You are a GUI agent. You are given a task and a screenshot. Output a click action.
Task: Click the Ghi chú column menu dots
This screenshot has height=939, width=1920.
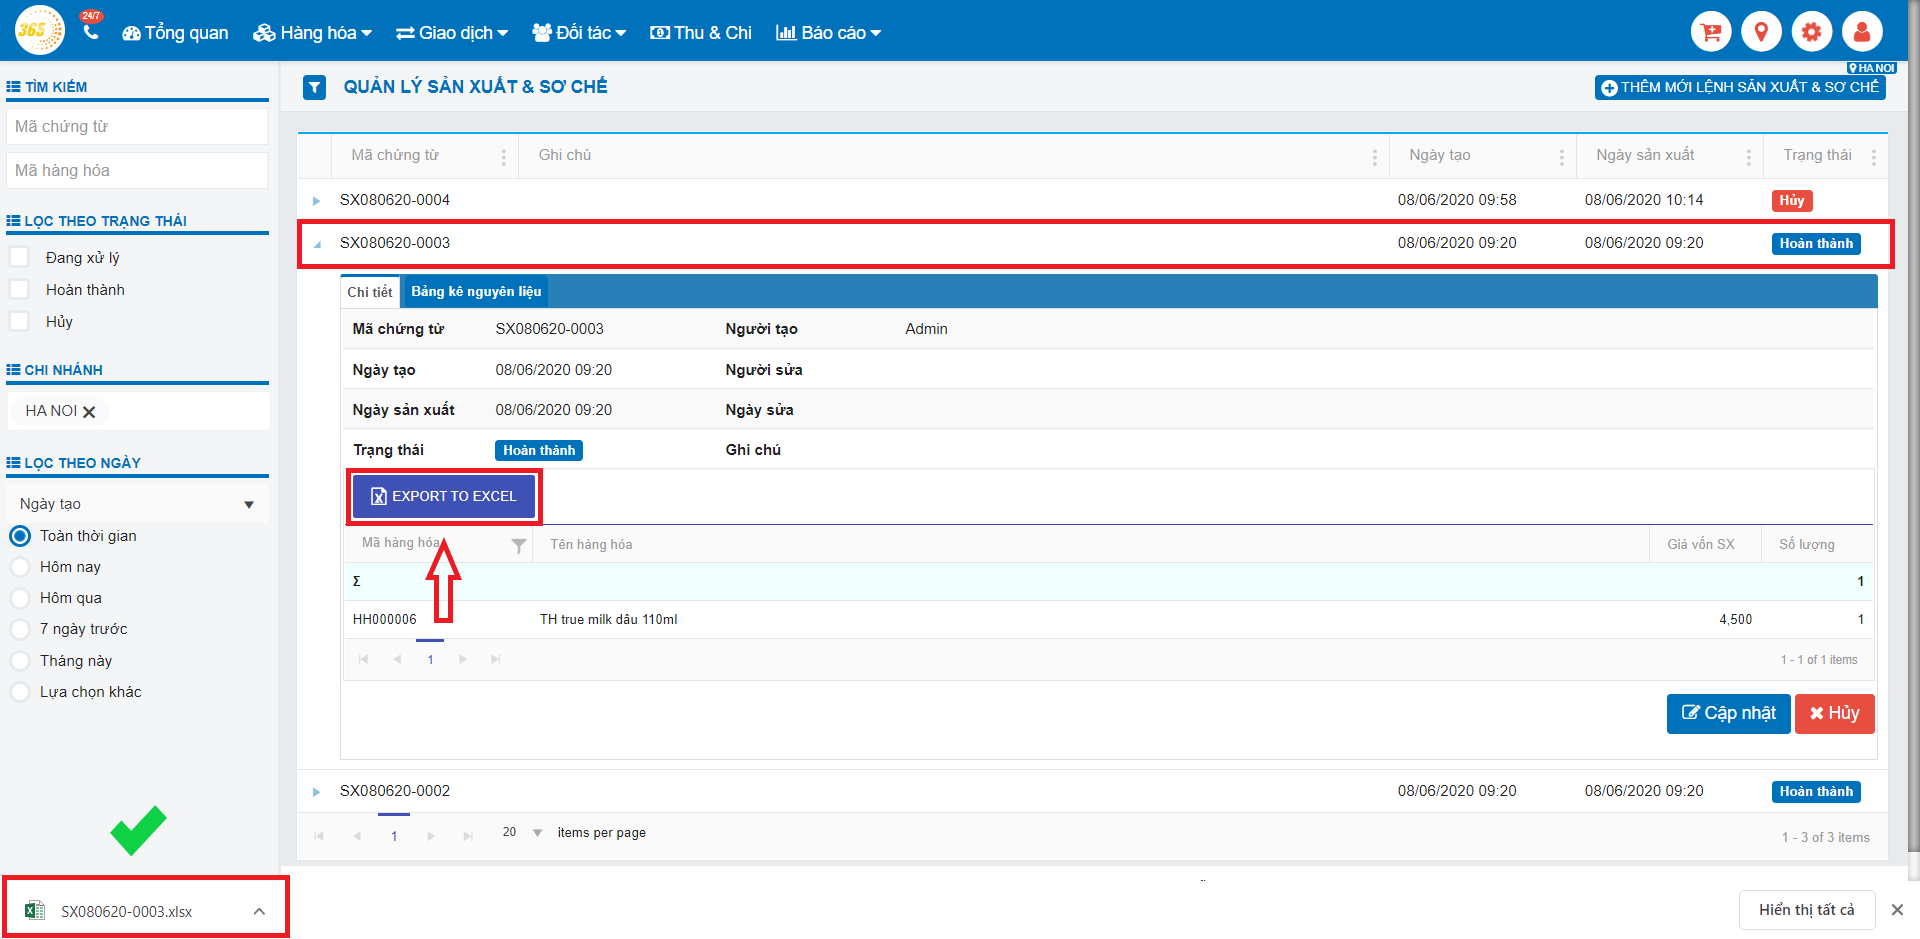(1374, 157)
